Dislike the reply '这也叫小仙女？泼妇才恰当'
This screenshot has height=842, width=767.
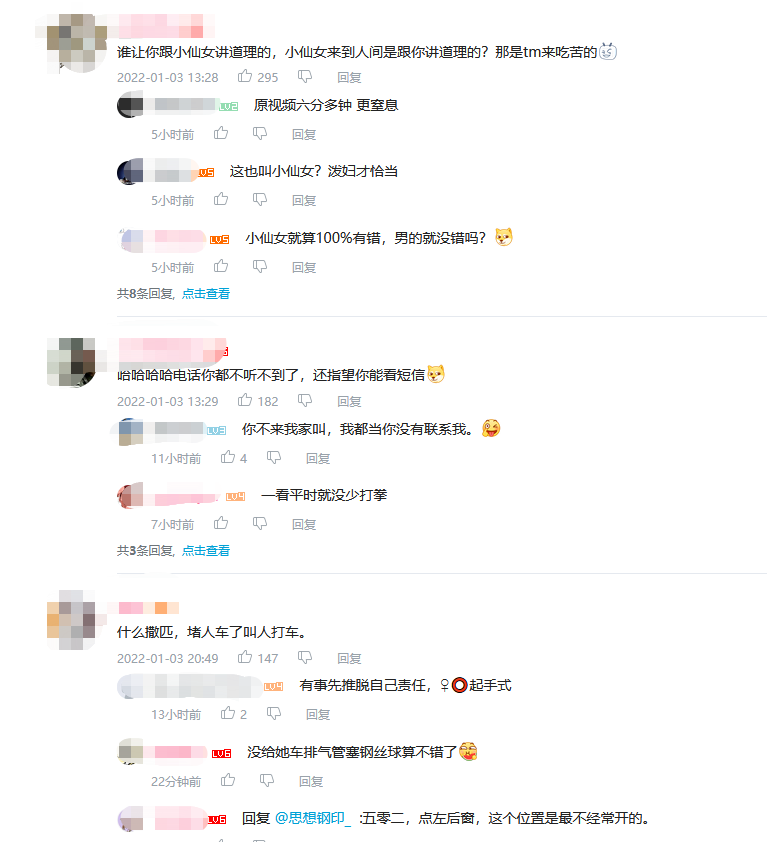(x=260, y=200)
